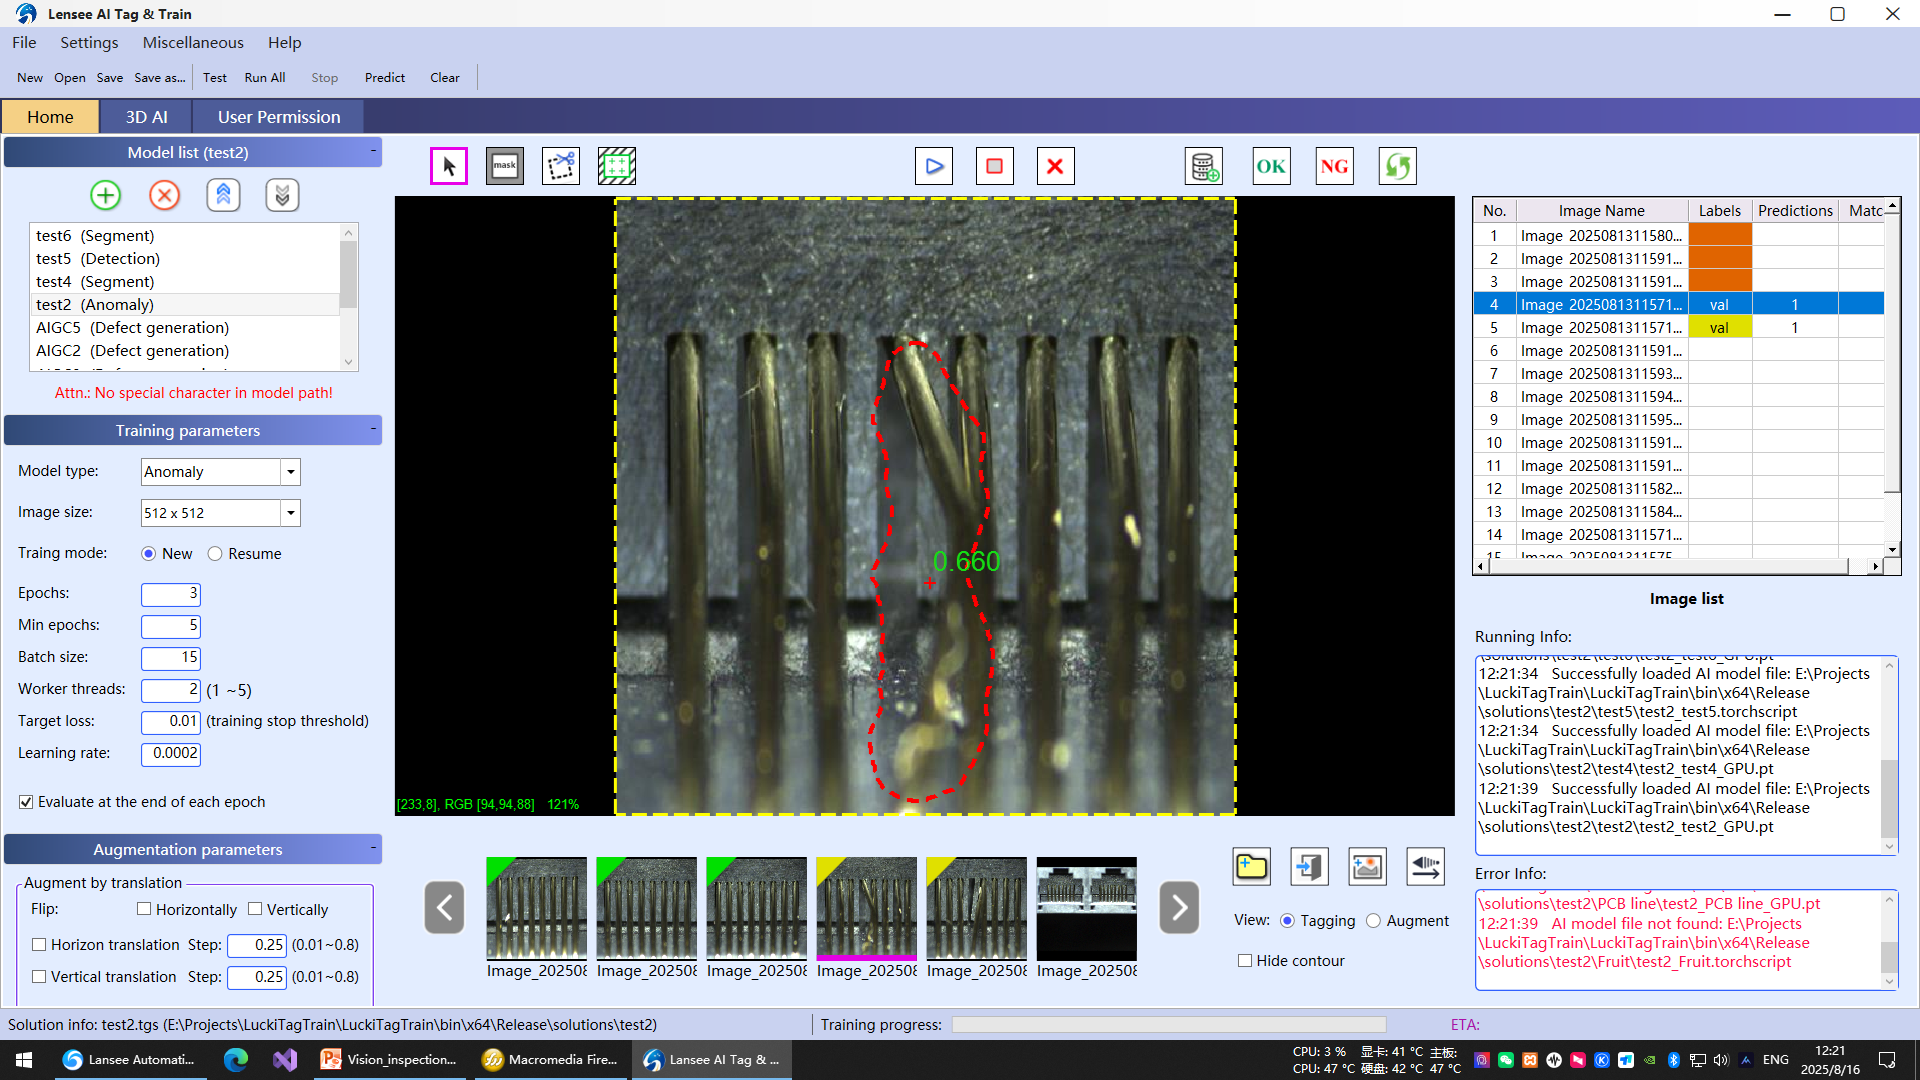Click the Run All button
The height and width of the screenshot is (1080, 1920).
[x=264, y=77]
